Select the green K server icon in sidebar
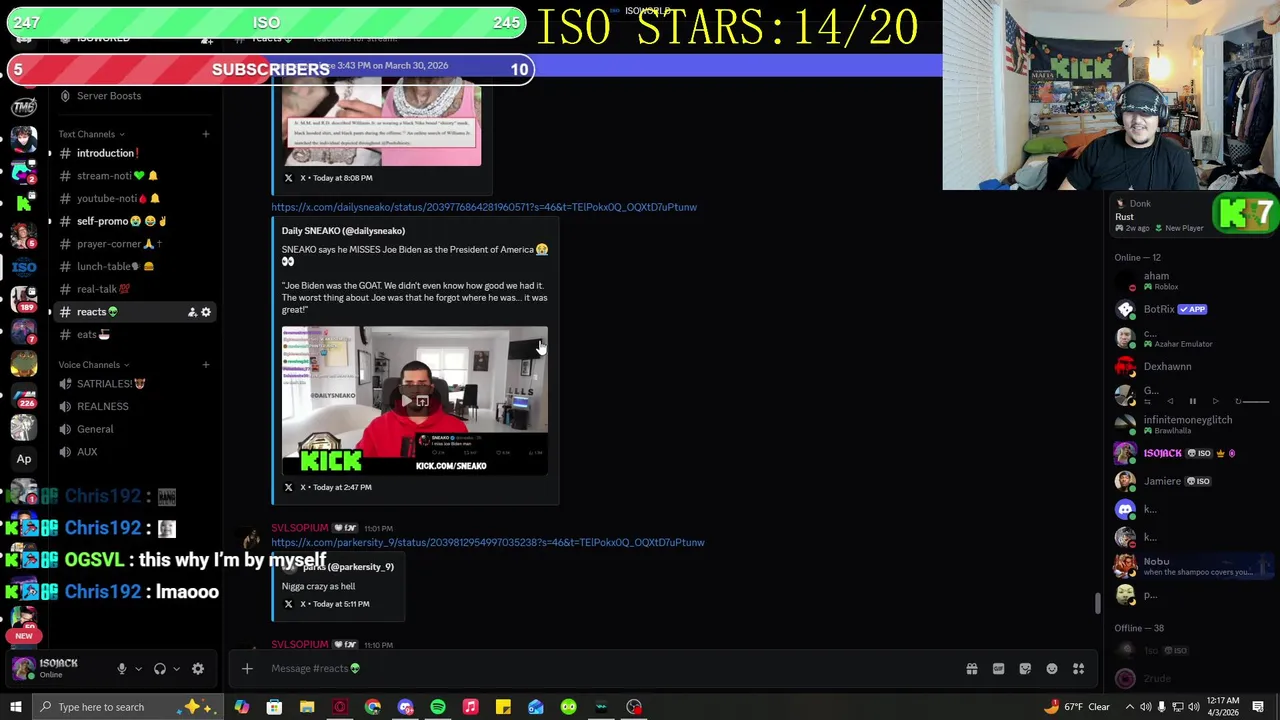 click(24, 203)
